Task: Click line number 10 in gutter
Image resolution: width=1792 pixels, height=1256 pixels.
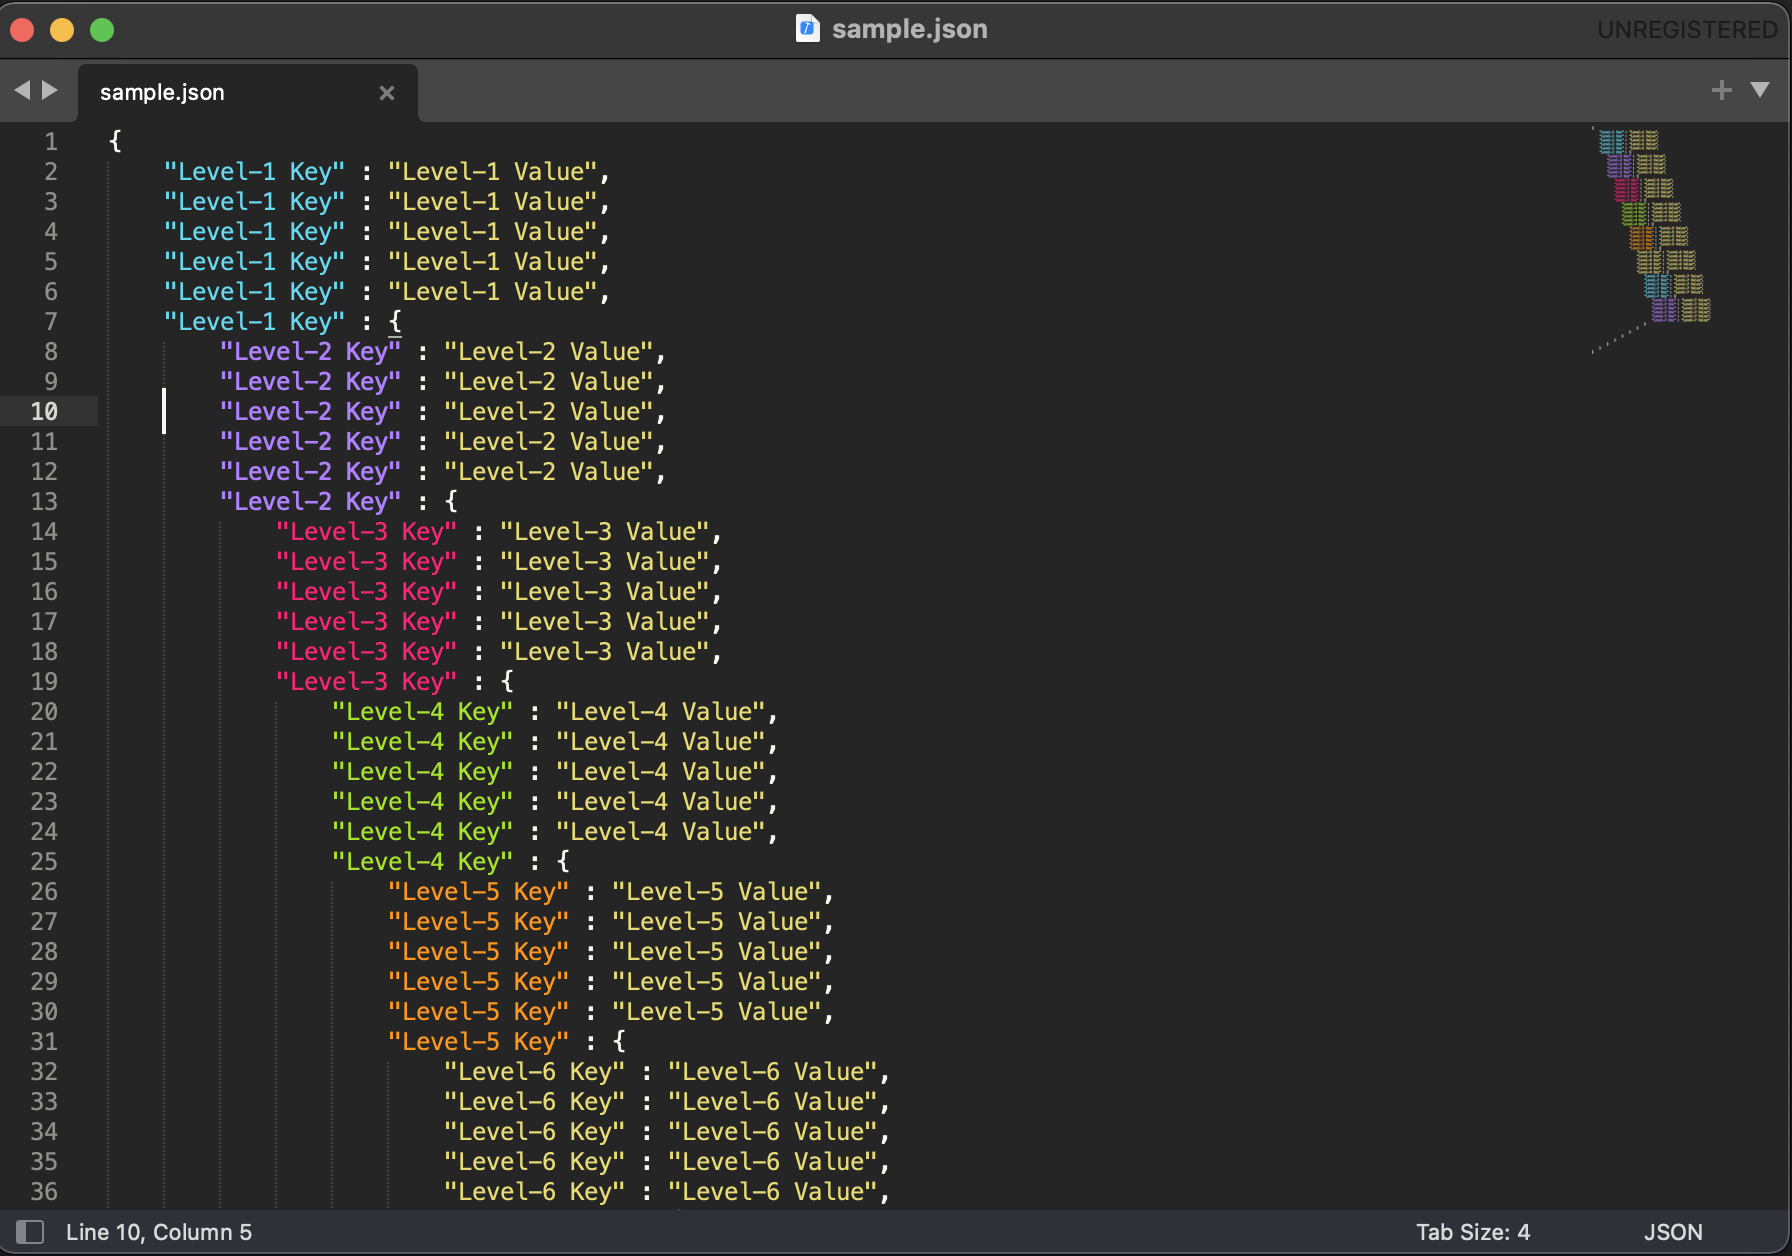Action: [44, 412]
